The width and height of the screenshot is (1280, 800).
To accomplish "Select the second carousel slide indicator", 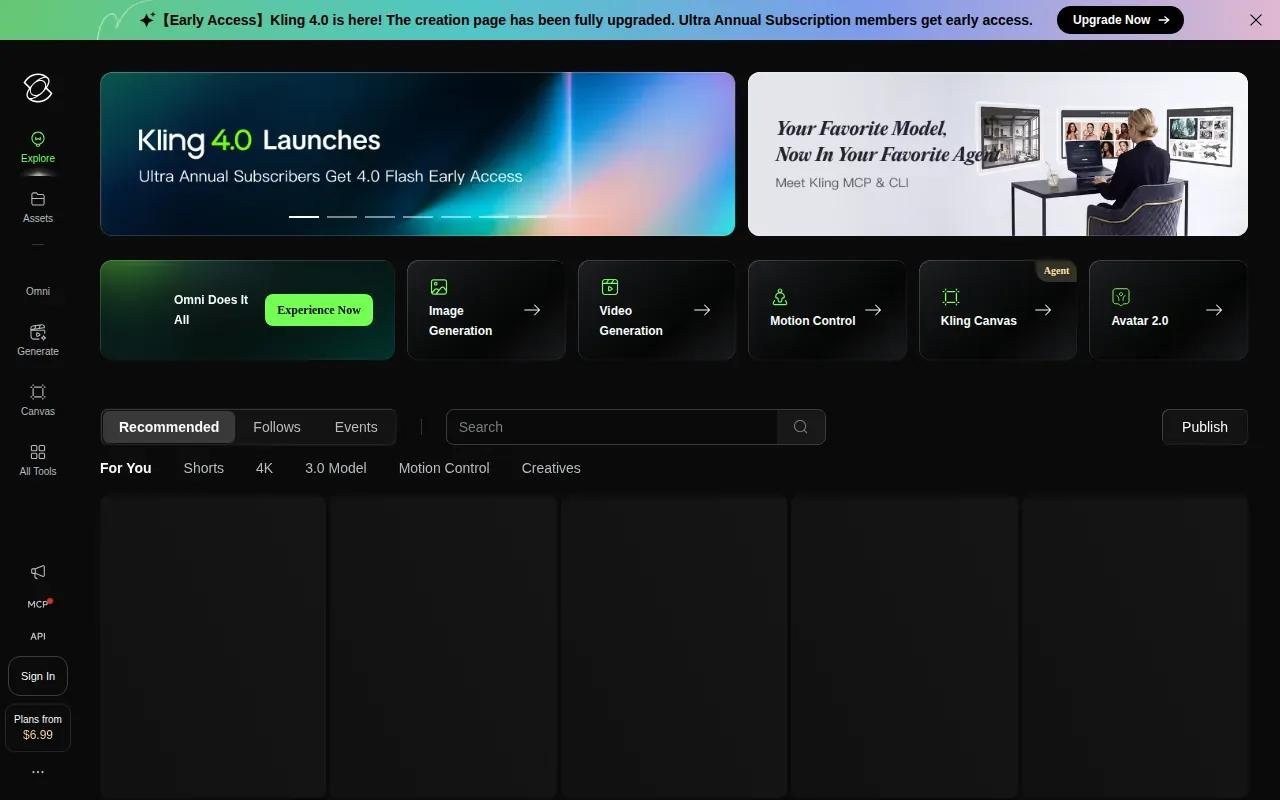I will pos(342,216).
